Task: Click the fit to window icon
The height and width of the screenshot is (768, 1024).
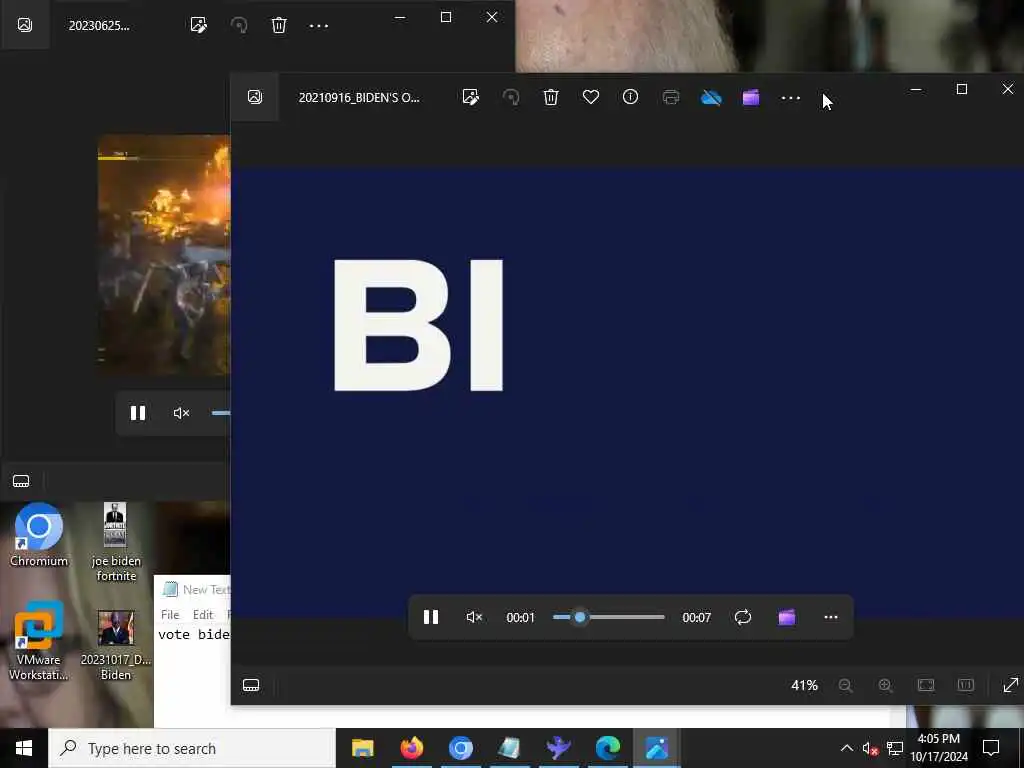Action: click(926, 685)
